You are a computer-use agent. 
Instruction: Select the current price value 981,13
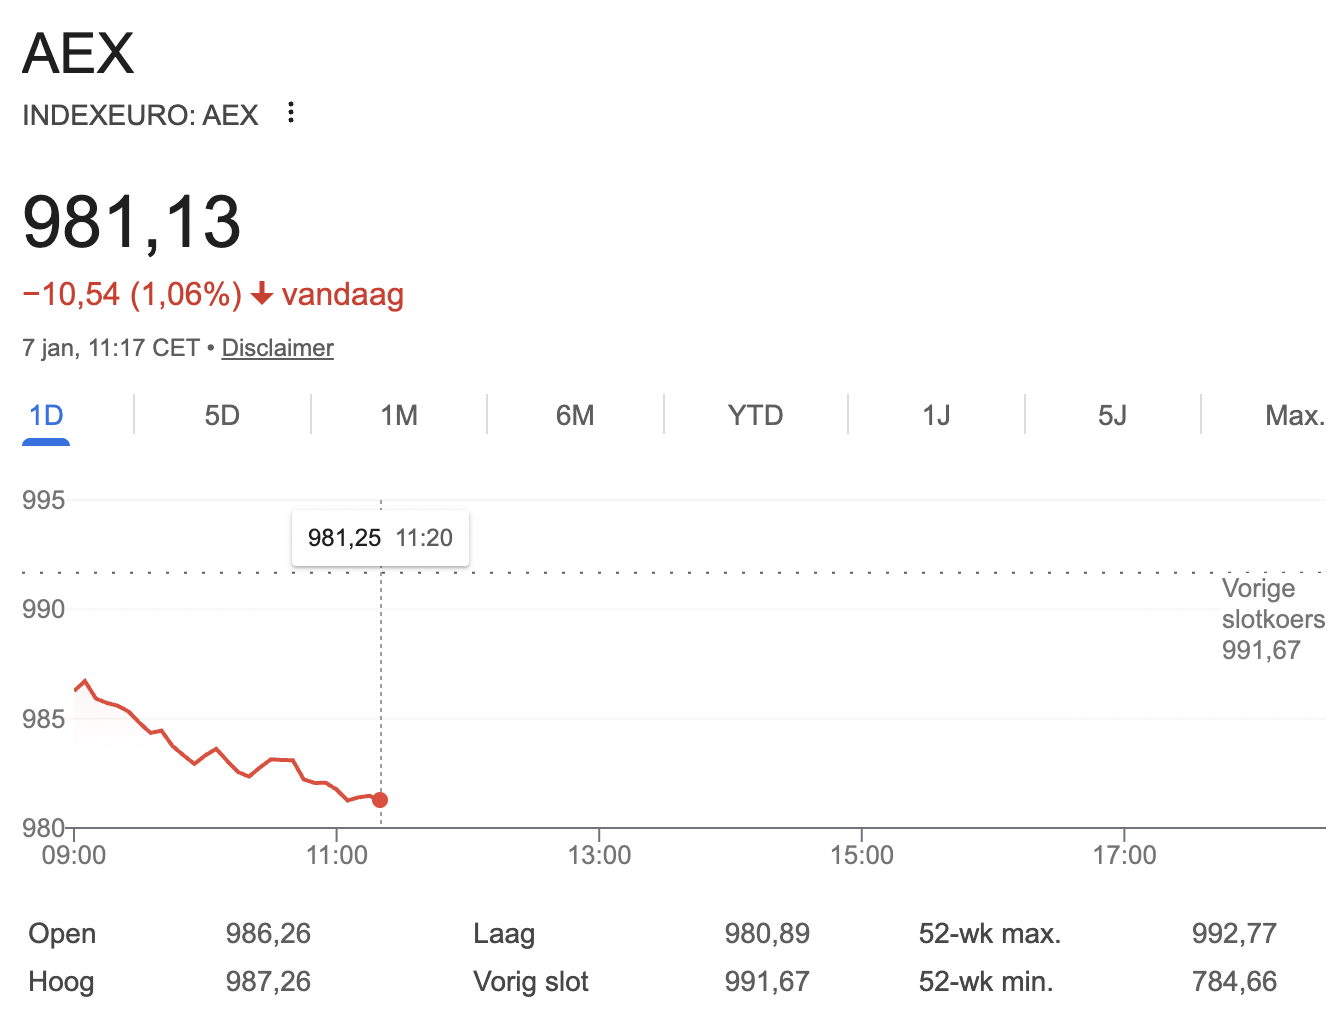[x=133, y=222]
